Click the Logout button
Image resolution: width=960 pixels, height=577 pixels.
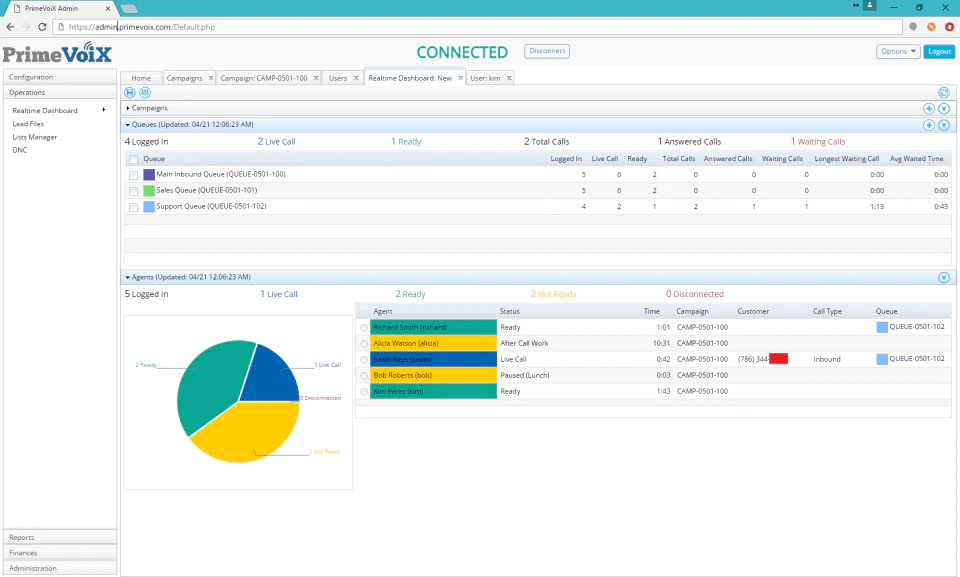939,51
